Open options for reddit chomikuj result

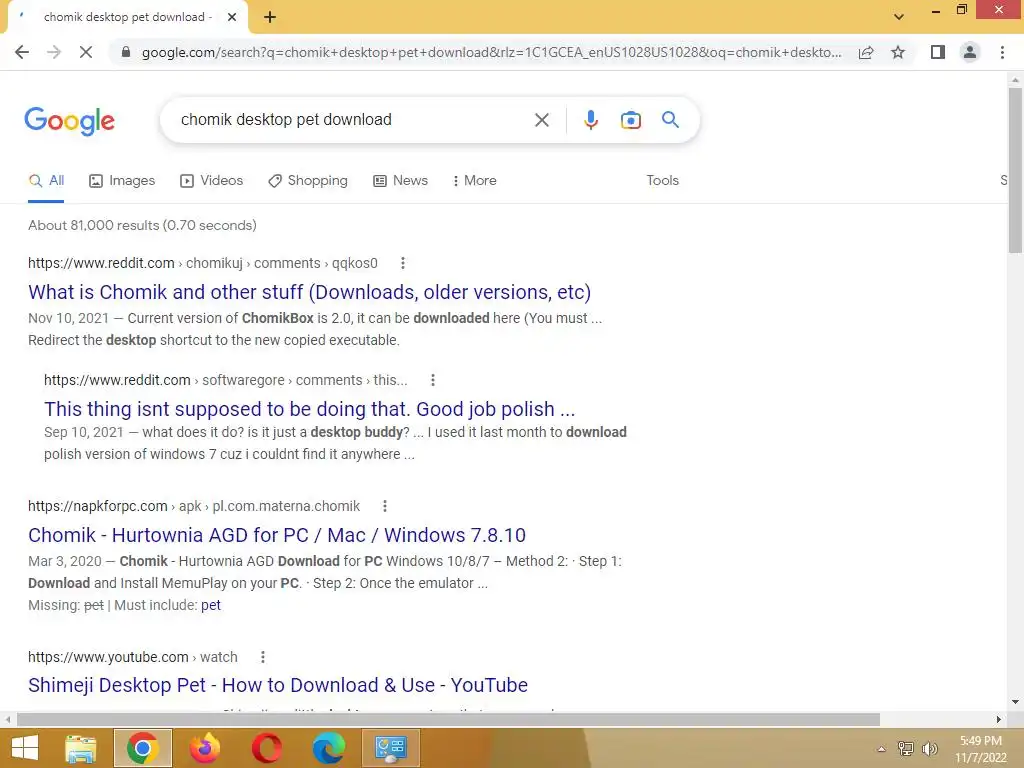403,263
